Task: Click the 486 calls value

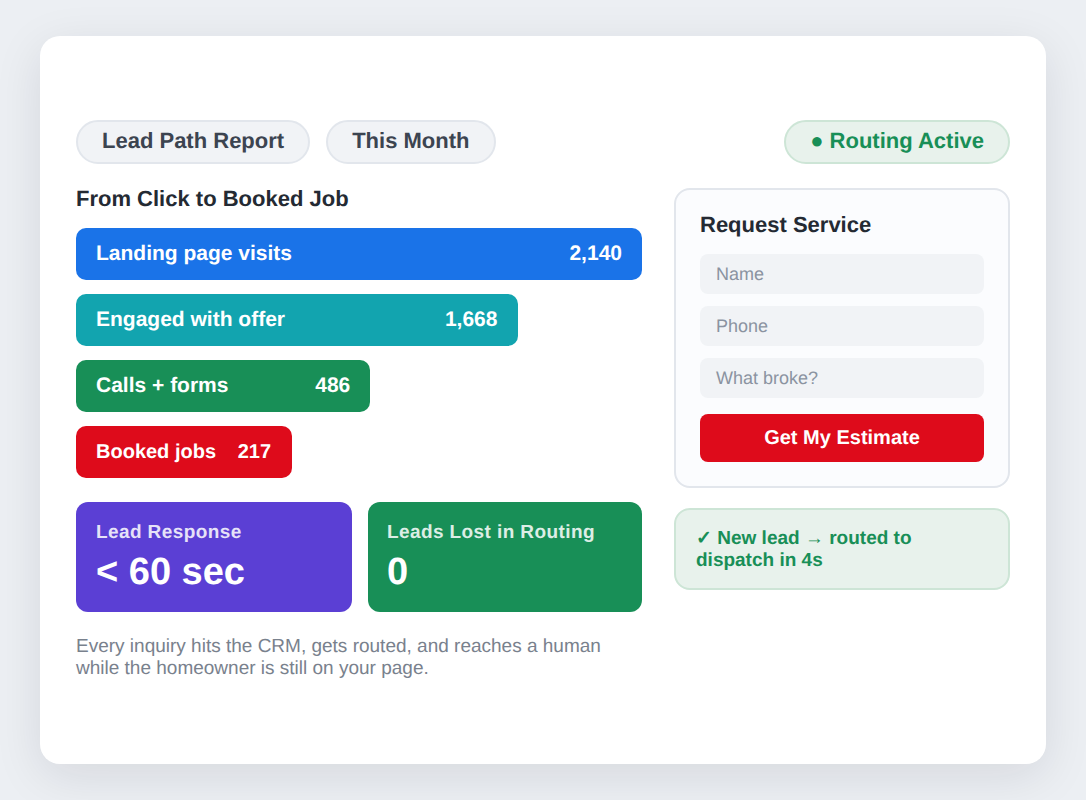Action: (x=332, y=386)
